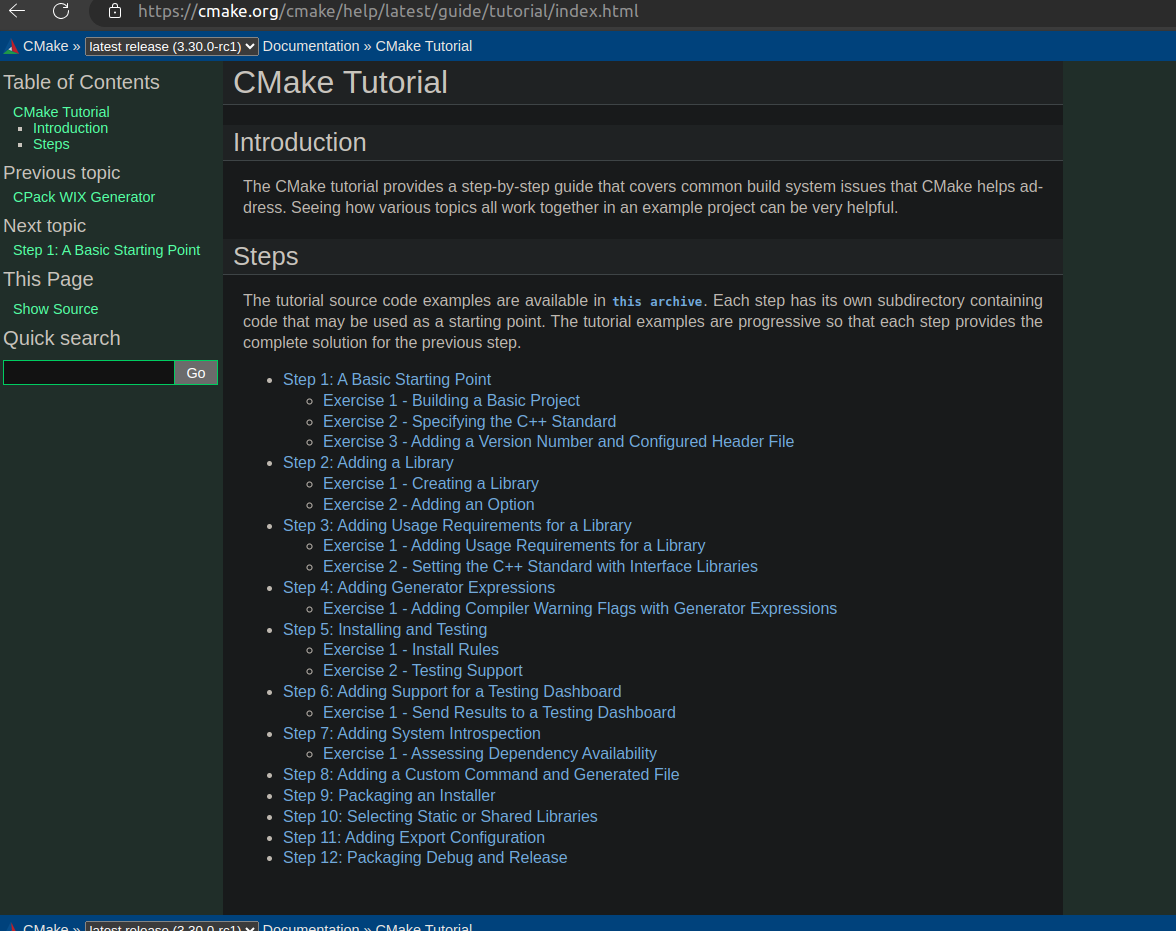The width and height of the screenshot is (1176, 931).
Task: Open Step 6: Adding Support for a Testing Dashboard
Action: click(x=452, y=692)
